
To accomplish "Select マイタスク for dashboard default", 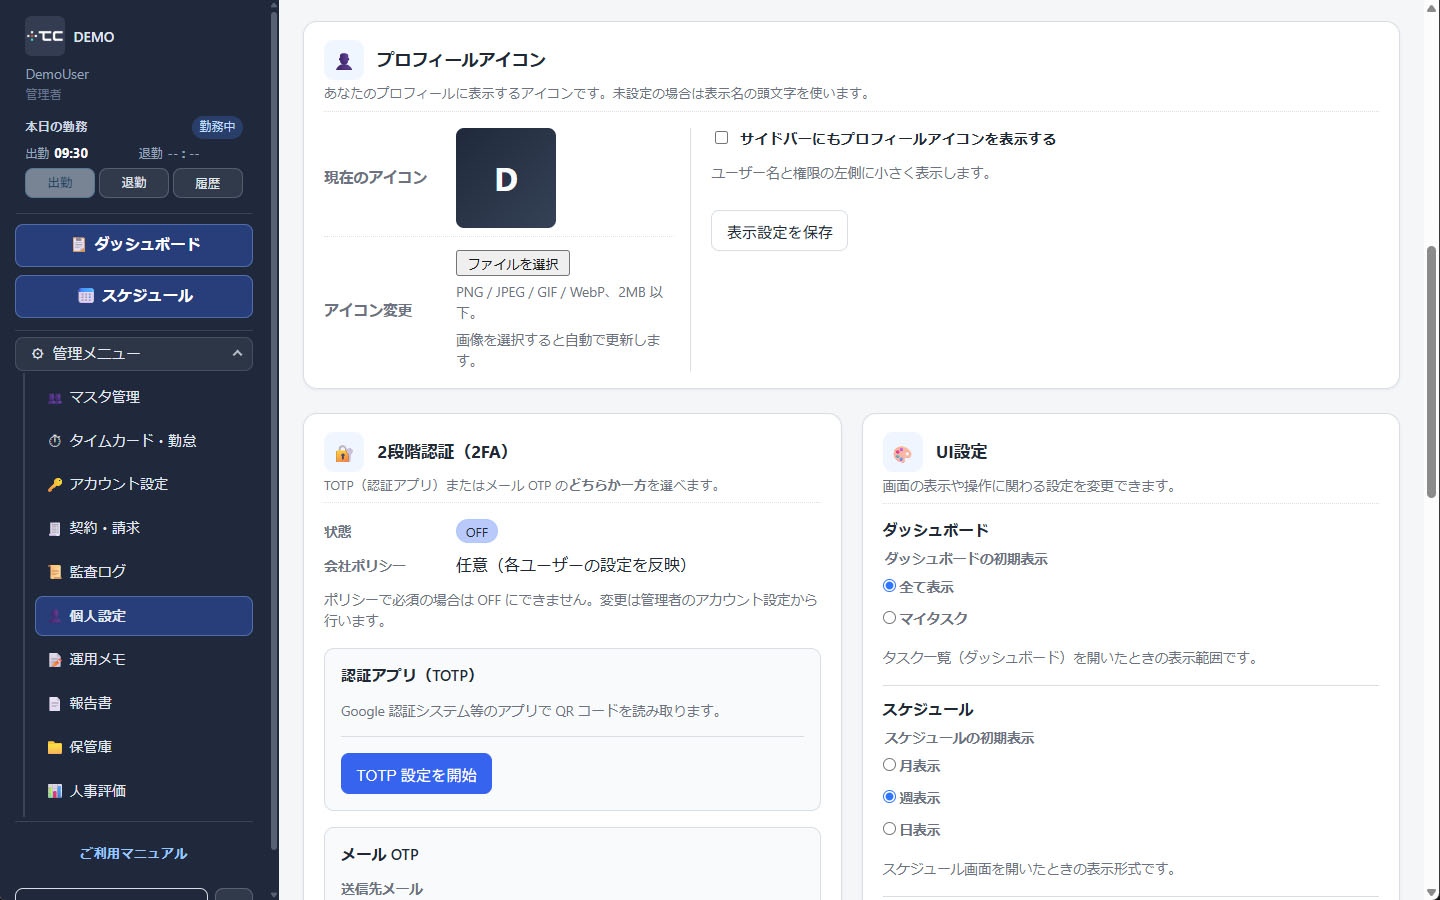I will 889,618.
